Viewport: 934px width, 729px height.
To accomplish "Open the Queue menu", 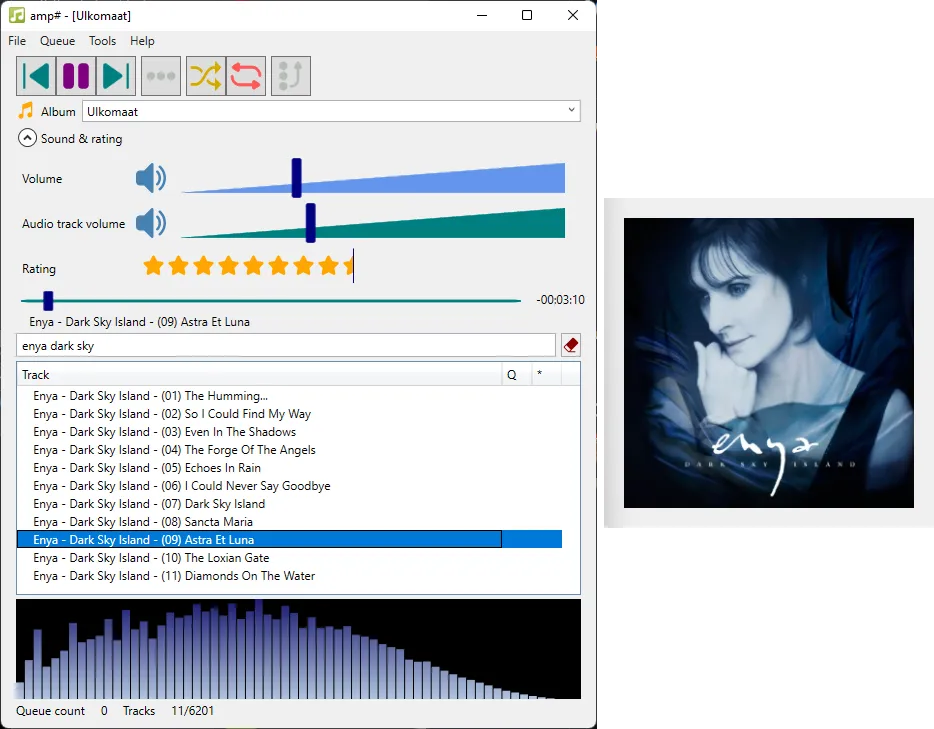I will 57,41.
